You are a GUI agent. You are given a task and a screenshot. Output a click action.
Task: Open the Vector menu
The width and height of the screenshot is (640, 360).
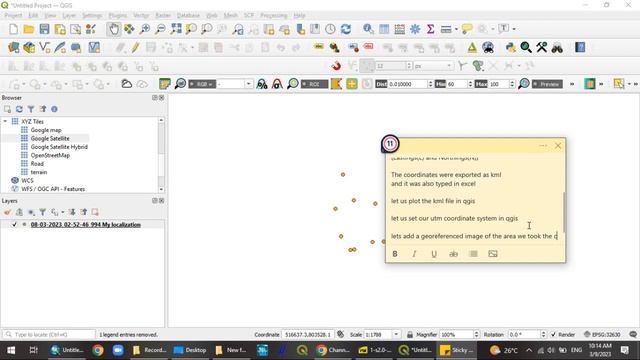pyautogui.click(x=141, y=15)
